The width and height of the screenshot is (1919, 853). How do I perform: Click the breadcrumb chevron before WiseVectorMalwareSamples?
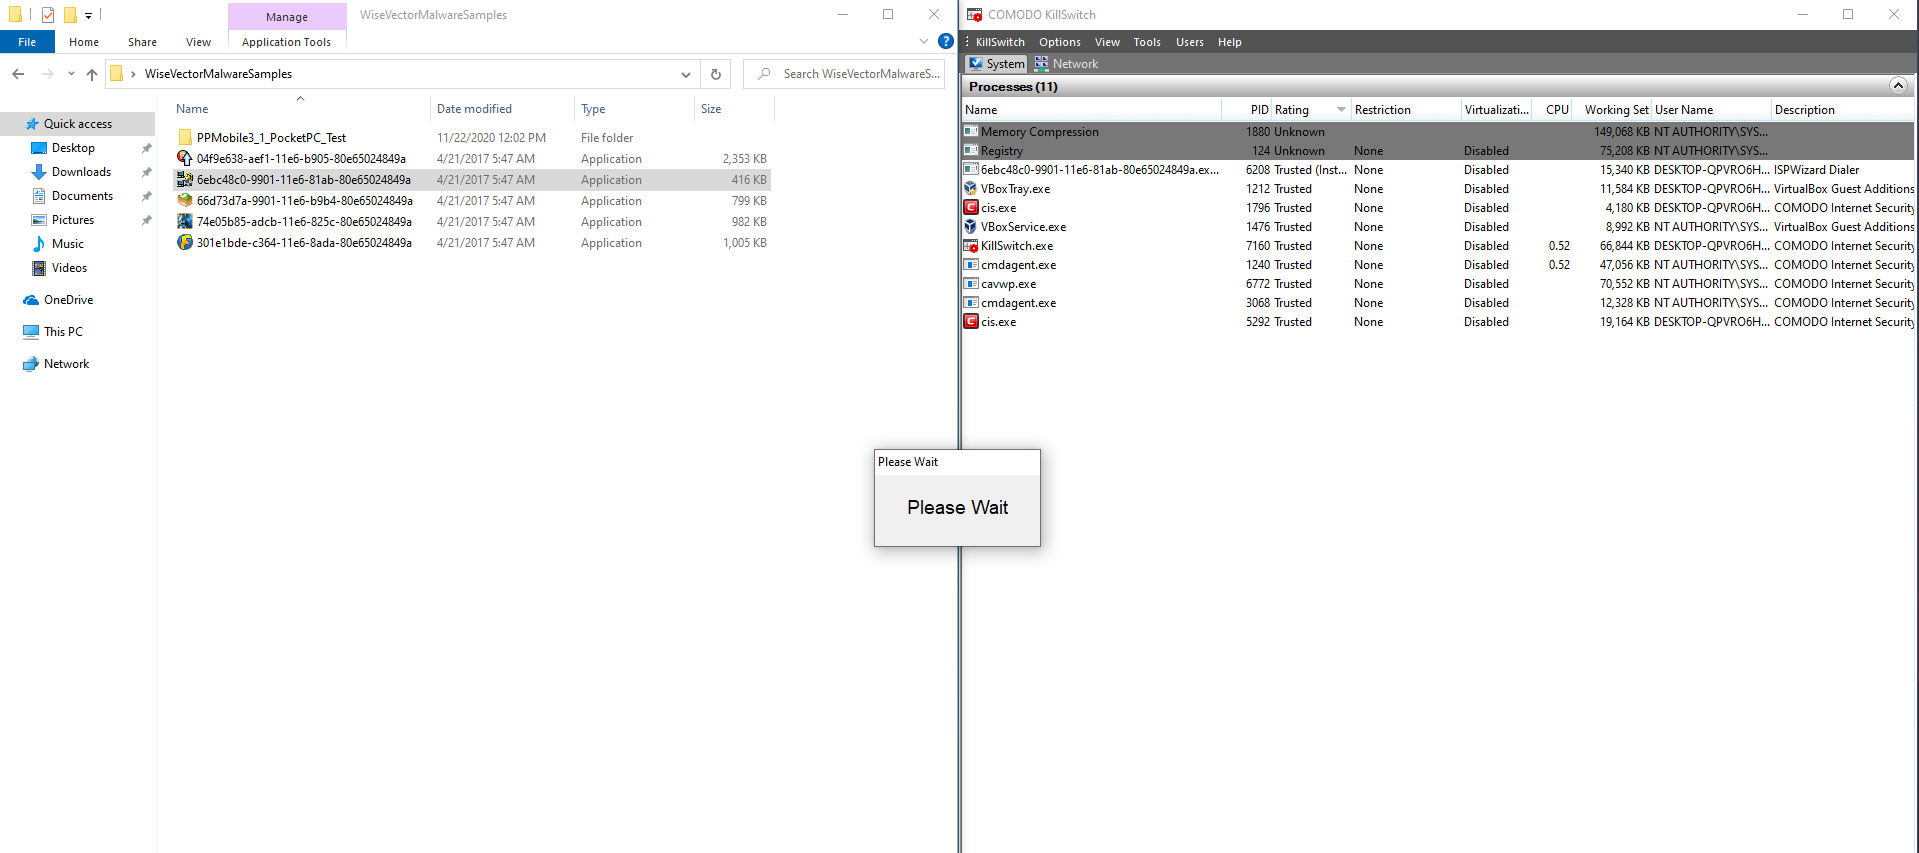pos(133,74)
